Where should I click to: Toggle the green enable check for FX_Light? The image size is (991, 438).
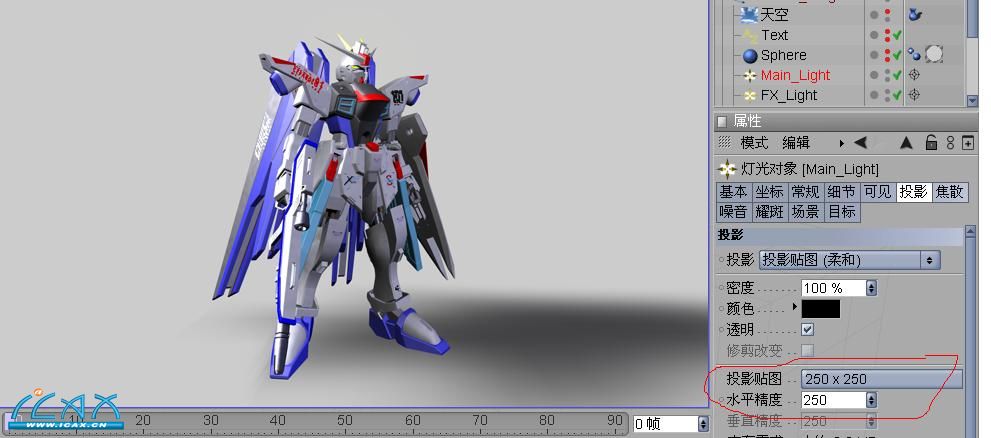tap(897, 95)
